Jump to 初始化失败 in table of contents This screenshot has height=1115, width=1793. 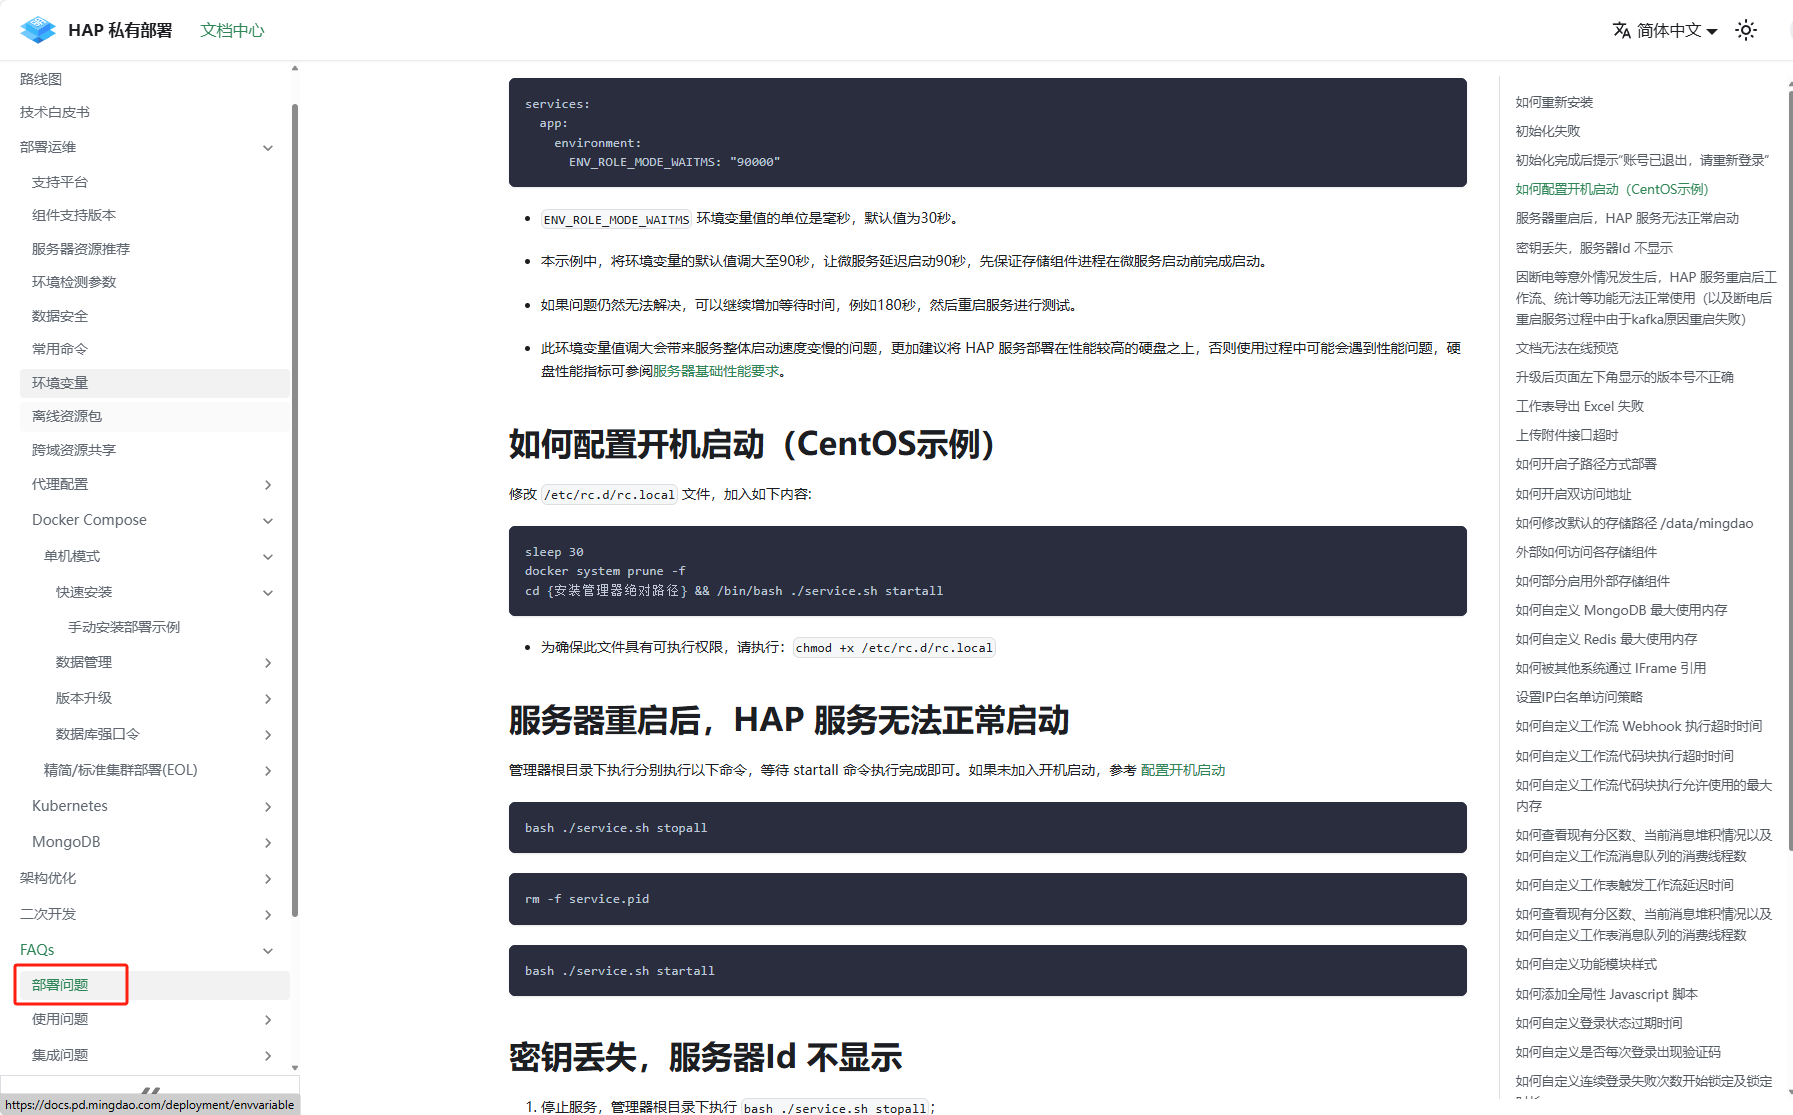coord(1548,131)
